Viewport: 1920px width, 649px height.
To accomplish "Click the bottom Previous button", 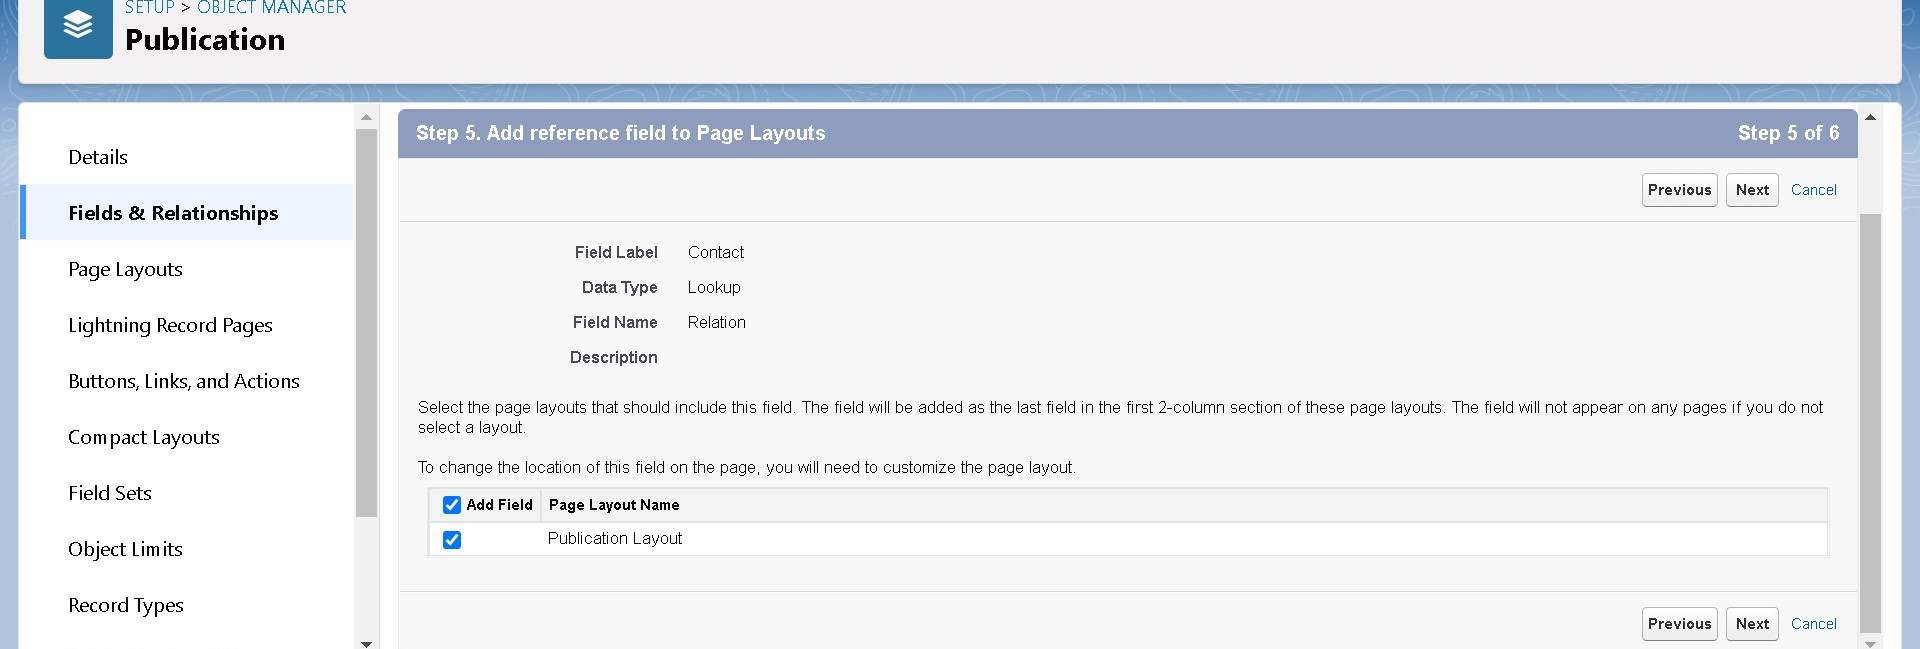I will (1679, 624).
